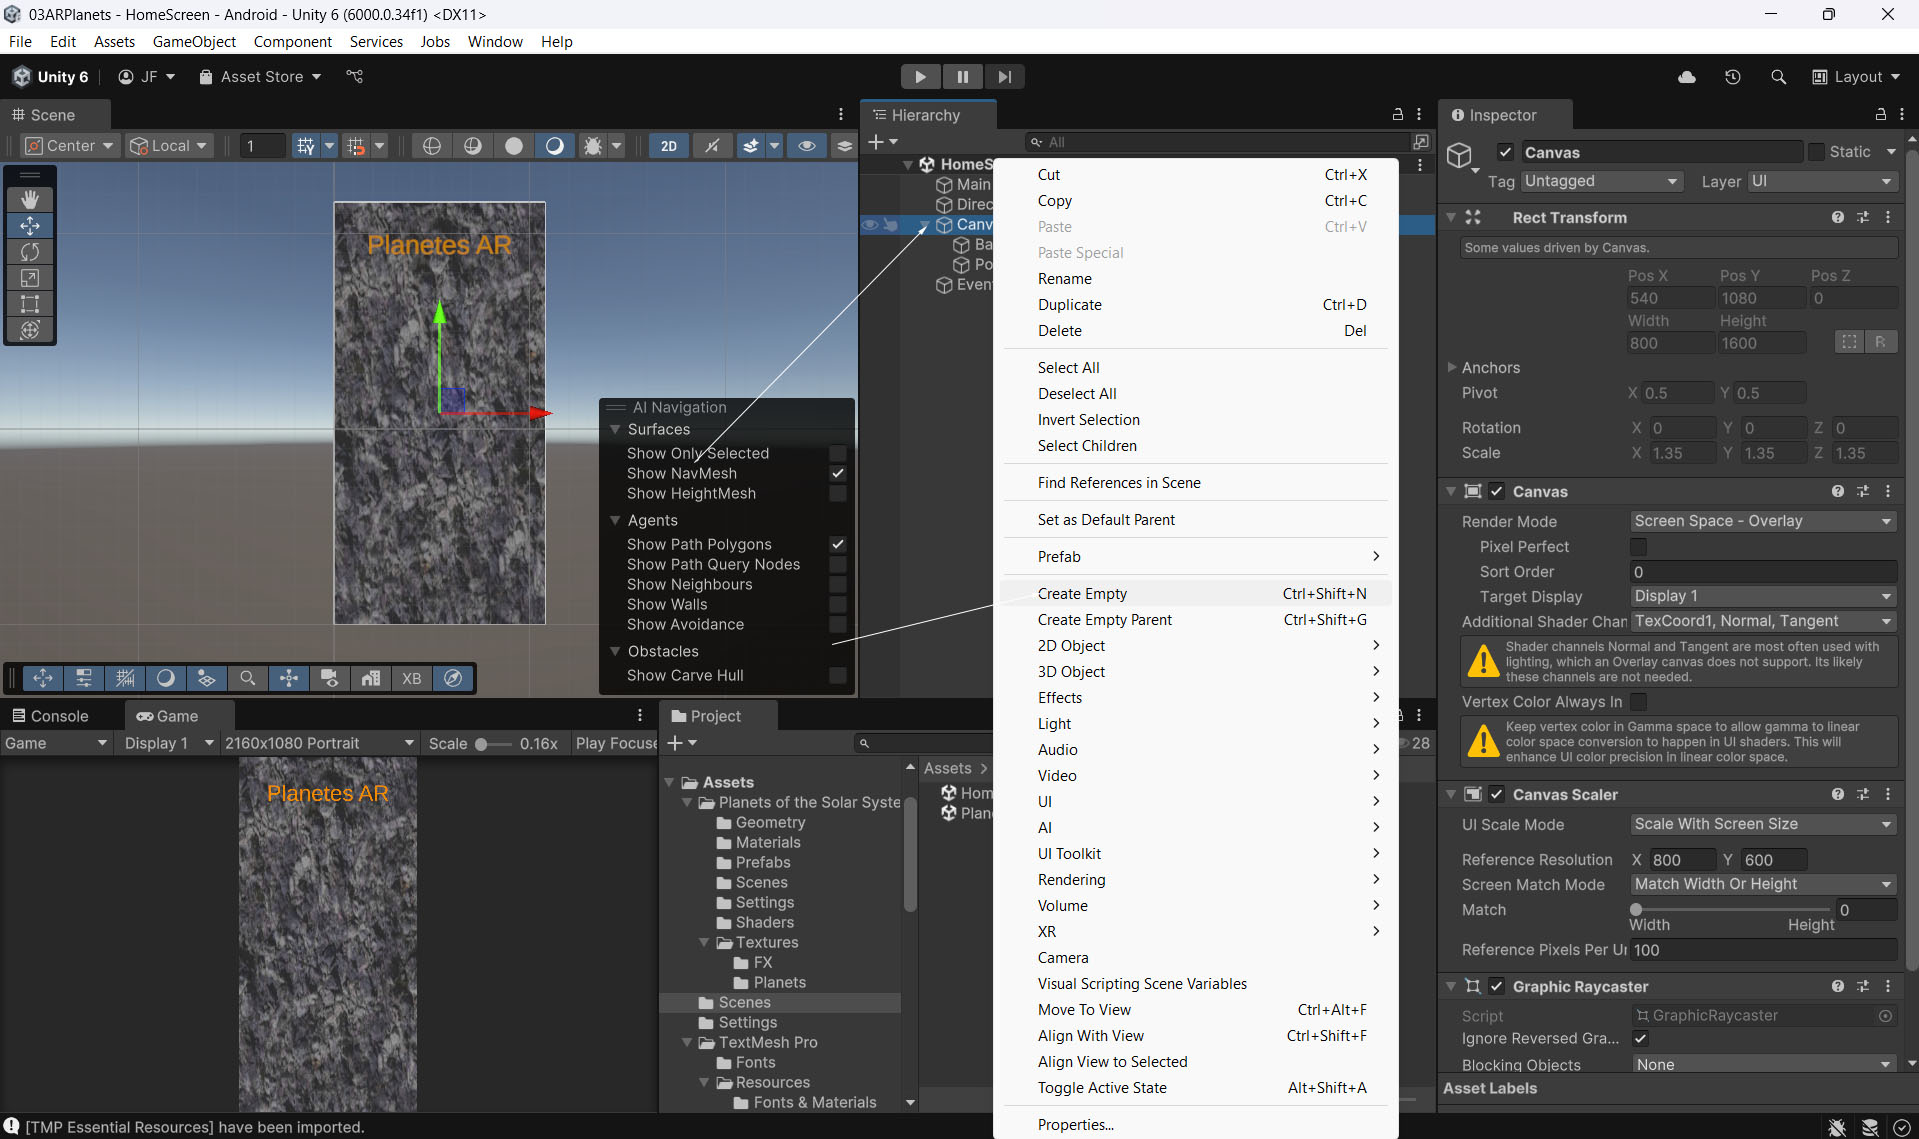Open the UI Scale Mode dropdown
The height and width of the screenshot is (1139, 1919).
point(1762,824)
